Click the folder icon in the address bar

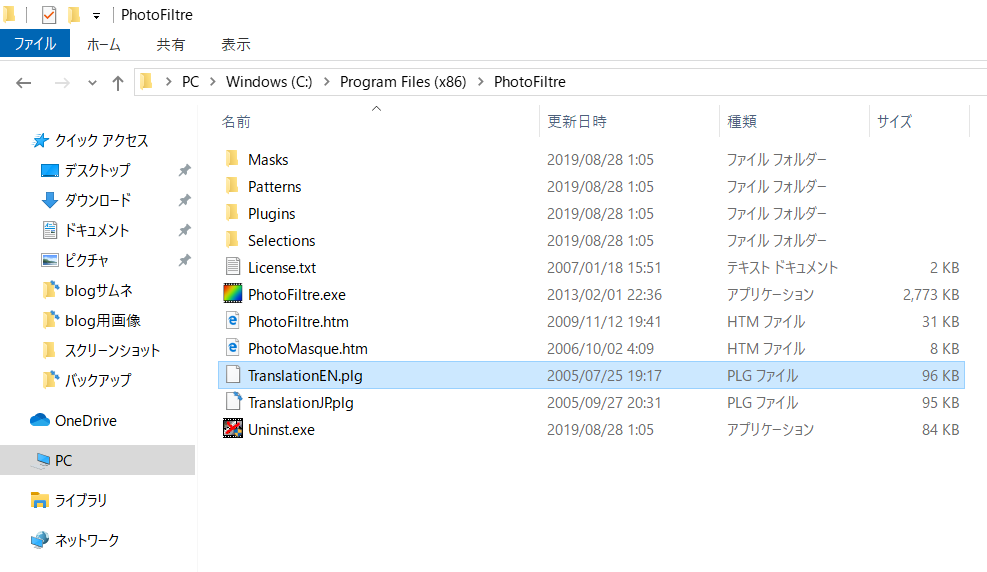[x=147, y=81]
